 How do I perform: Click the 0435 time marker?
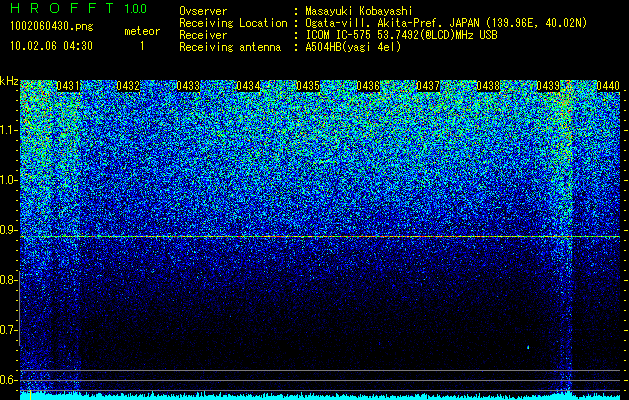coord(308,86)
